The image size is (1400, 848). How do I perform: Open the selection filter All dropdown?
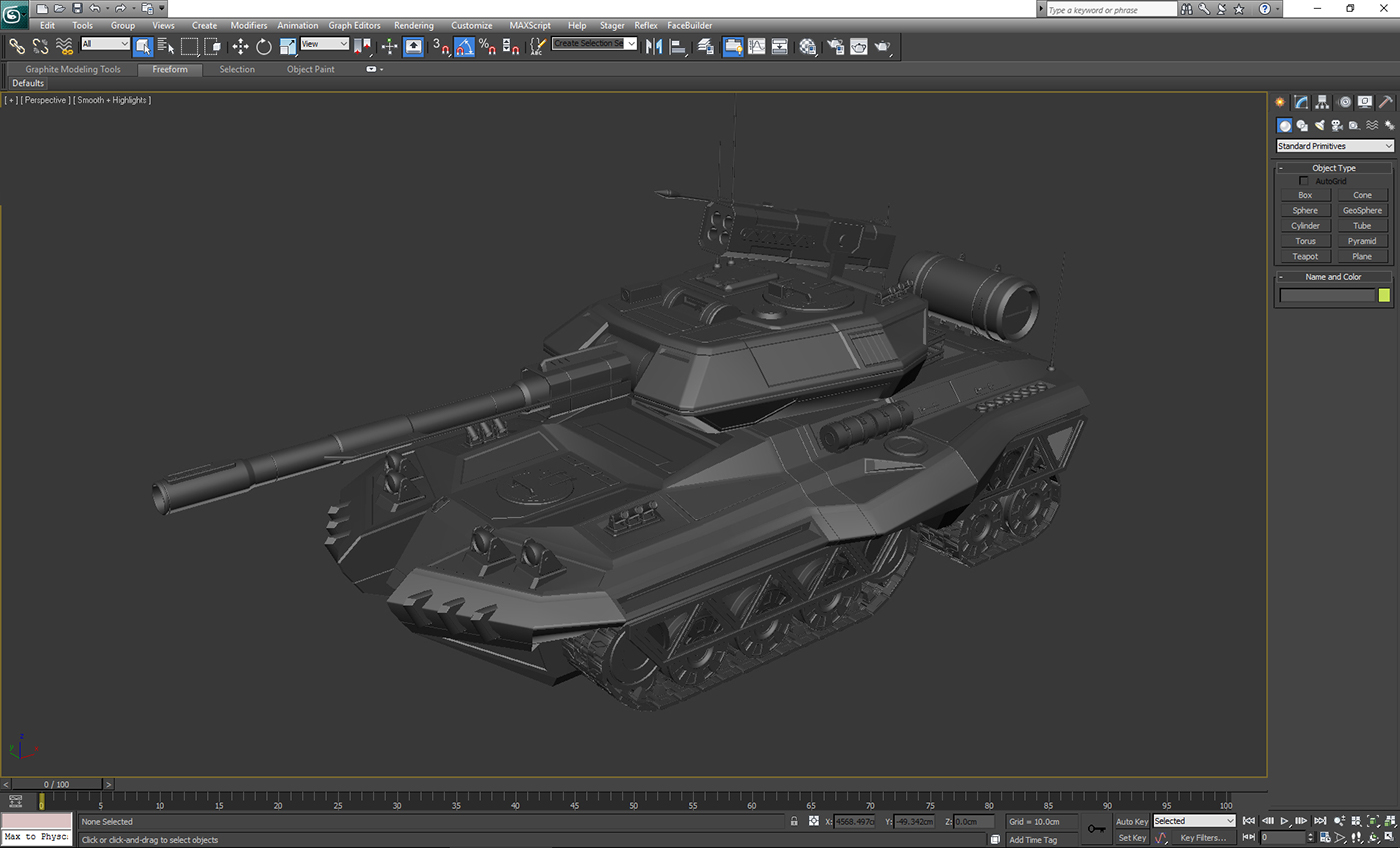tap(105, 43)
